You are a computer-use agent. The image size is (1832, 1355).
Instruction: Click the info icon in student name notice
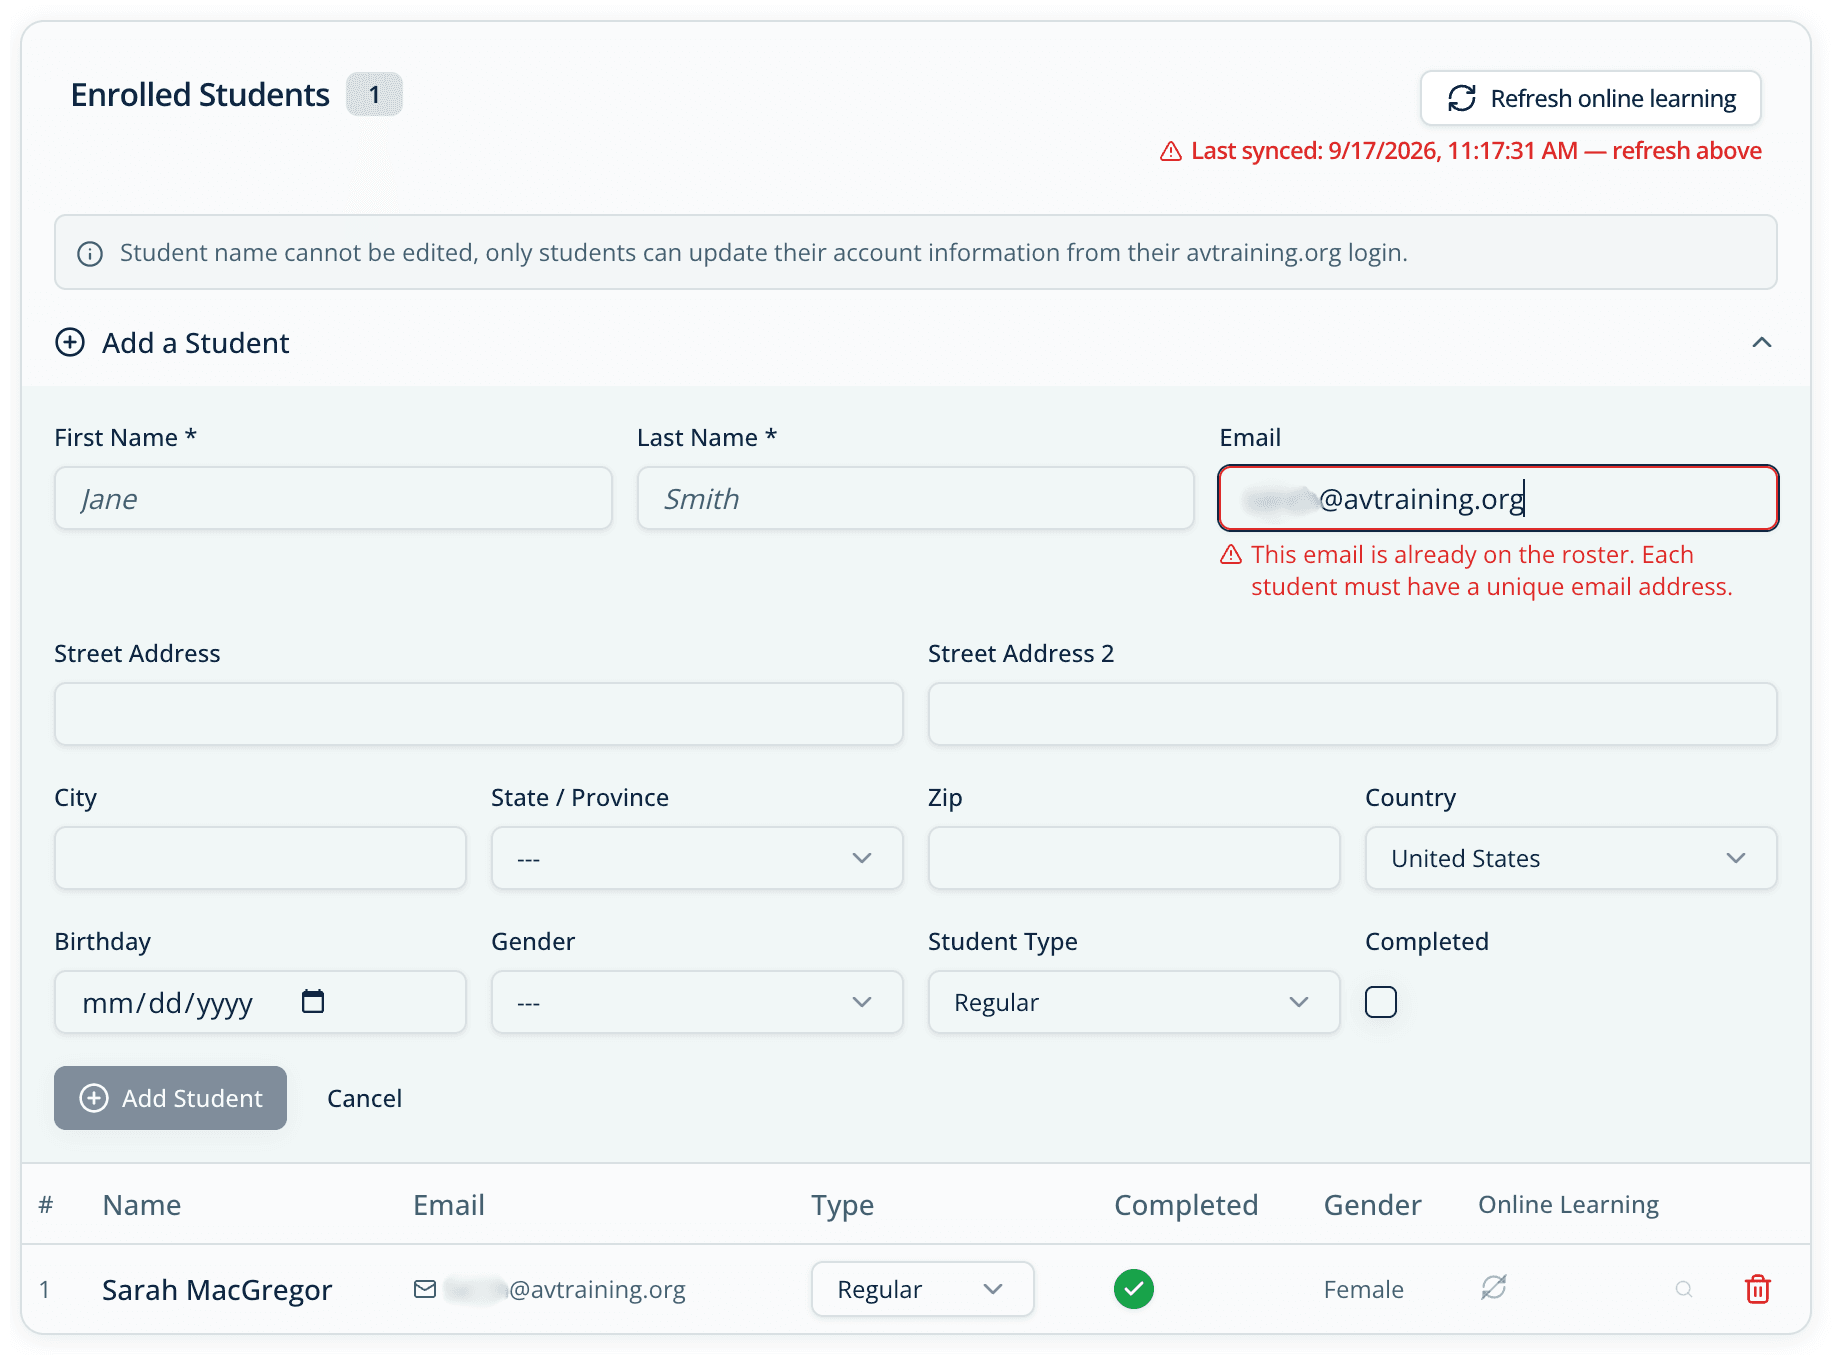coord(90,254)
